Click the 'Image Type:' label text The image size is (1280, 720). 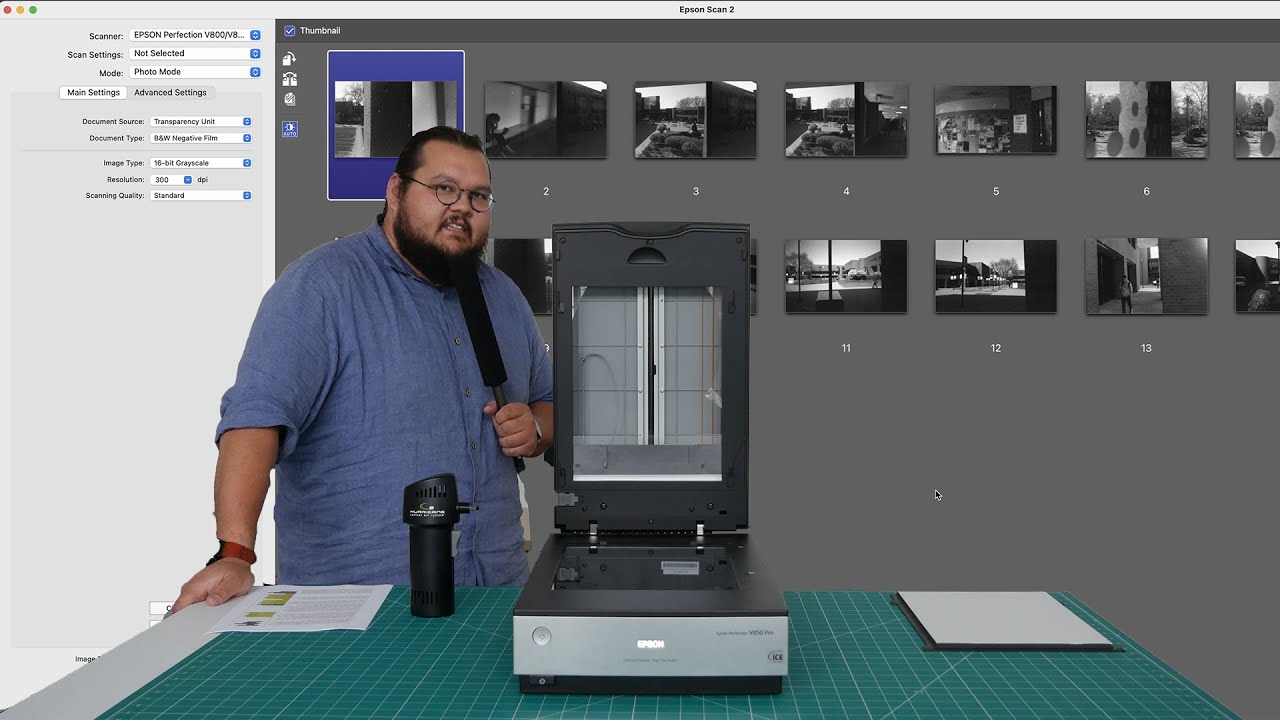pyautogui.click(x=124, y=163)
